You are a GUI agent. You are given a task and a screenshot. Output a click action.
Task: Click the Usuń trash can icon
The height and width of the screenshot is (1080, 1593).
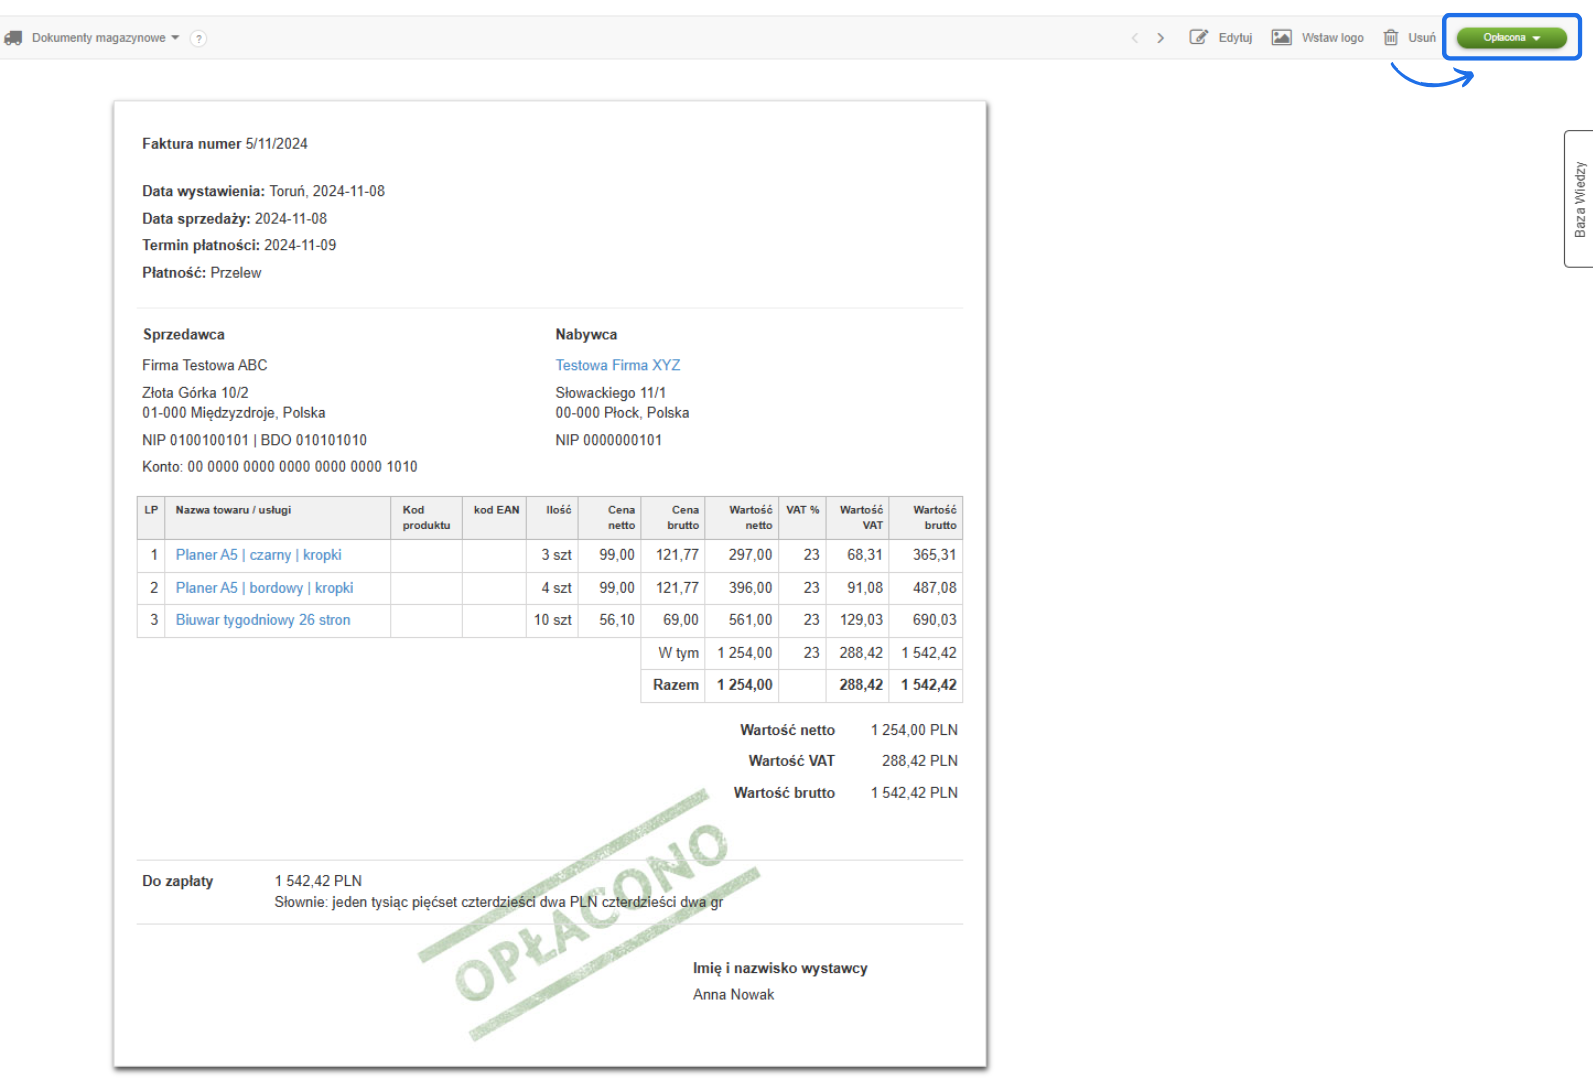tap(1390, 38)
